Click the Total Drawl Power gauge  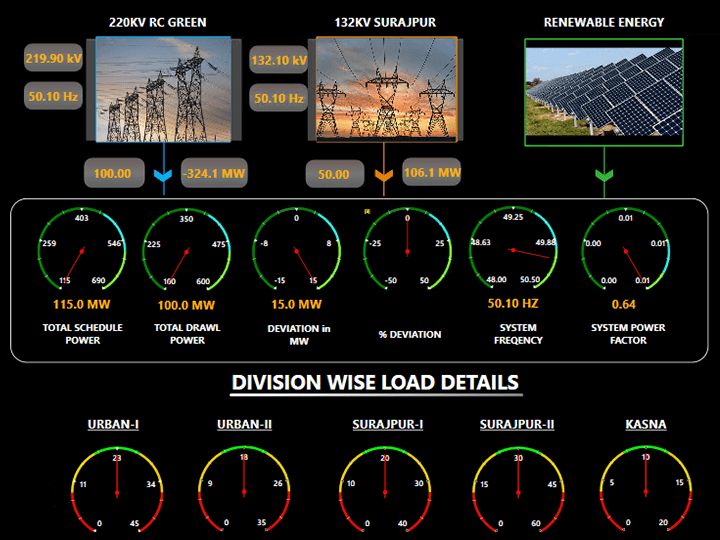(185, 250)
